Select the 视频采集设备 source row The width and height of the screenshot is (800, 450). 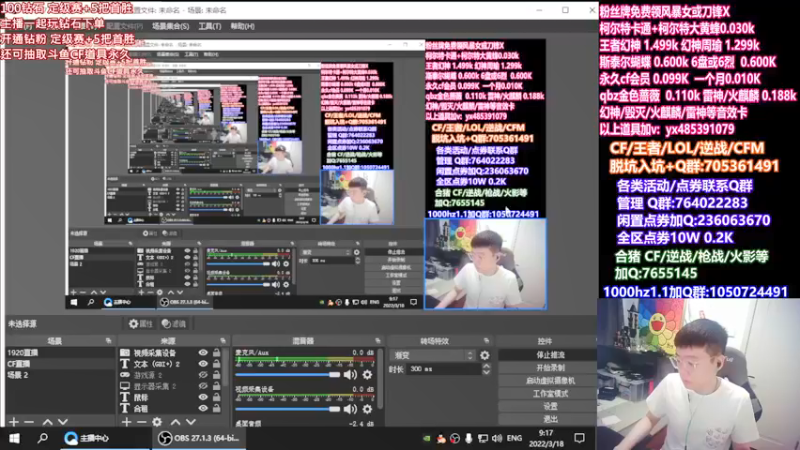tap(172, 353)
